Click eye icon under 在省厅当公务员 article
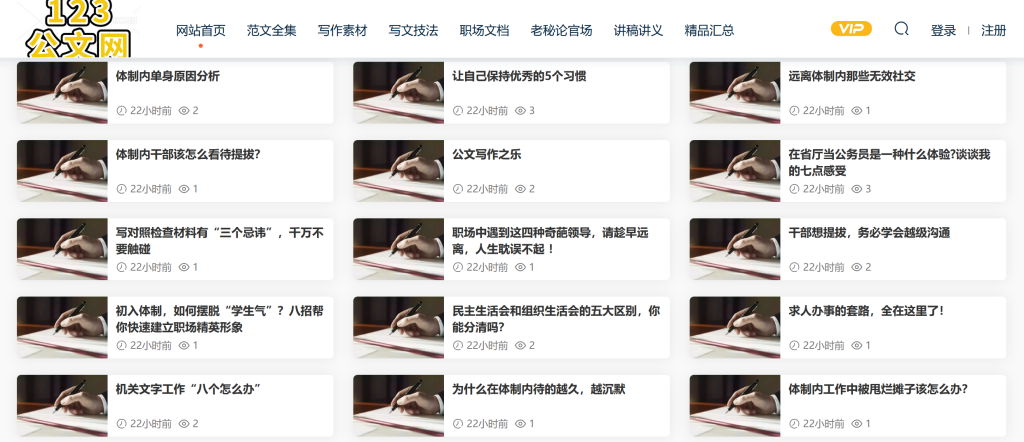Viewport: 1024px width, 442px height. pos(856,189)
